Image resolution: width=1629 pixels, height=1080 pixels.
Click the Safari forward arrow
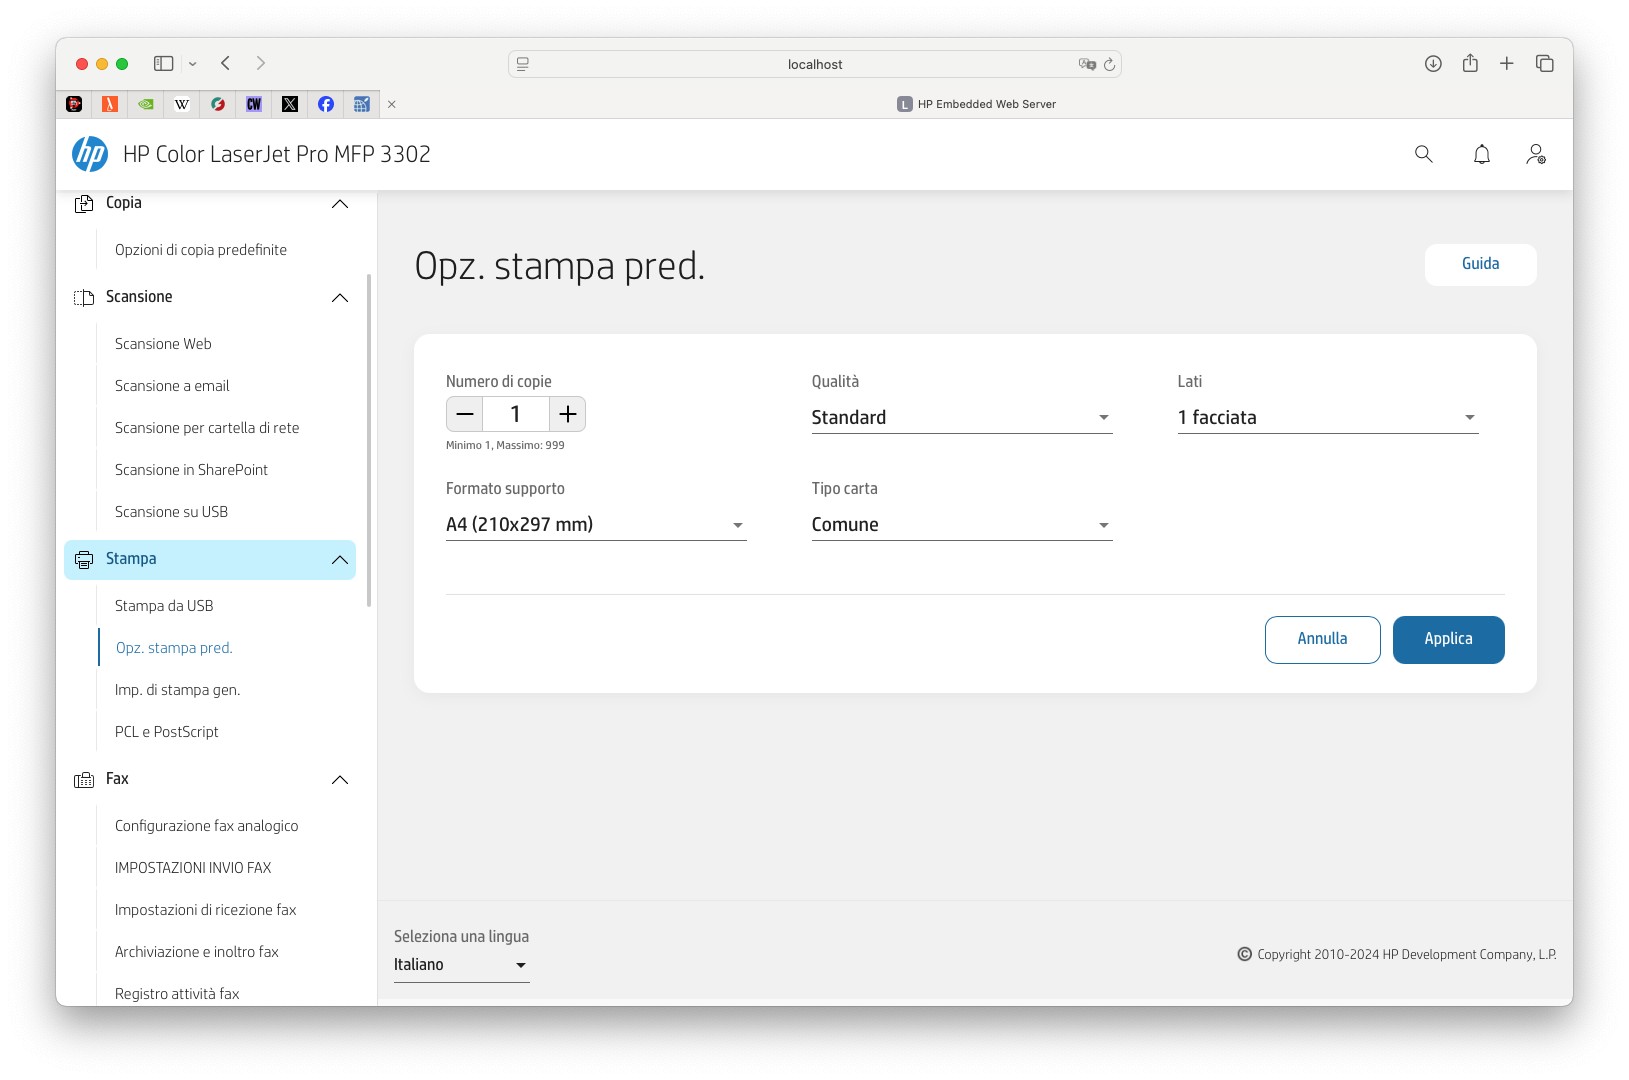pyautogui.click(x=261, y=63)
